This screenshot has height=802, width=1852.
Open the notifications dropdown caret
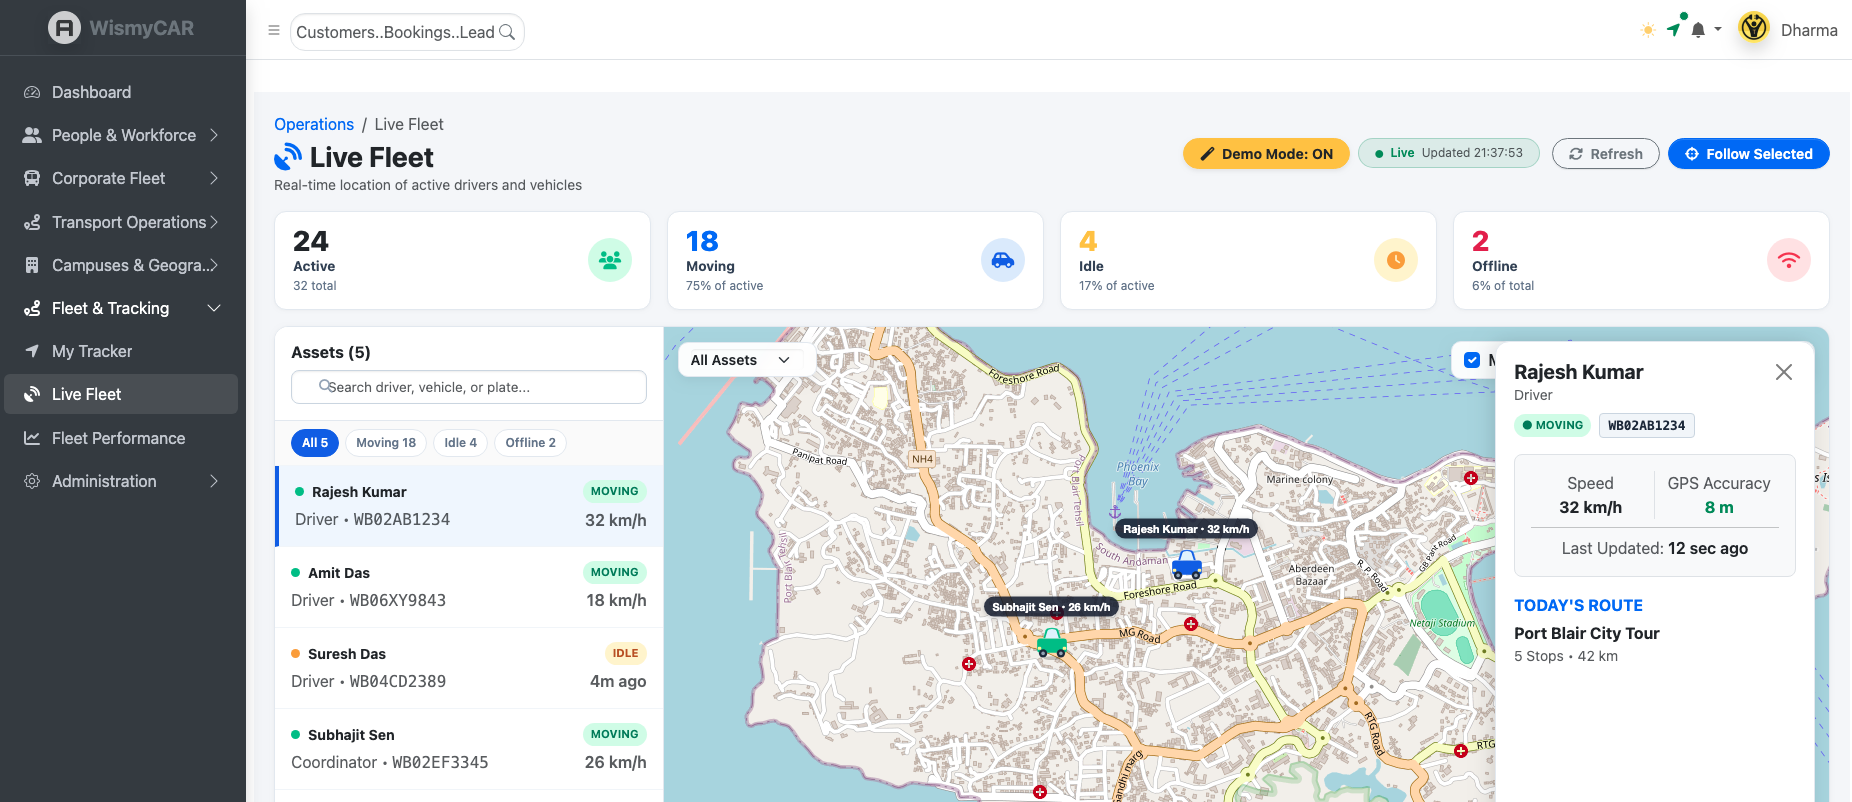[1718, 30]
